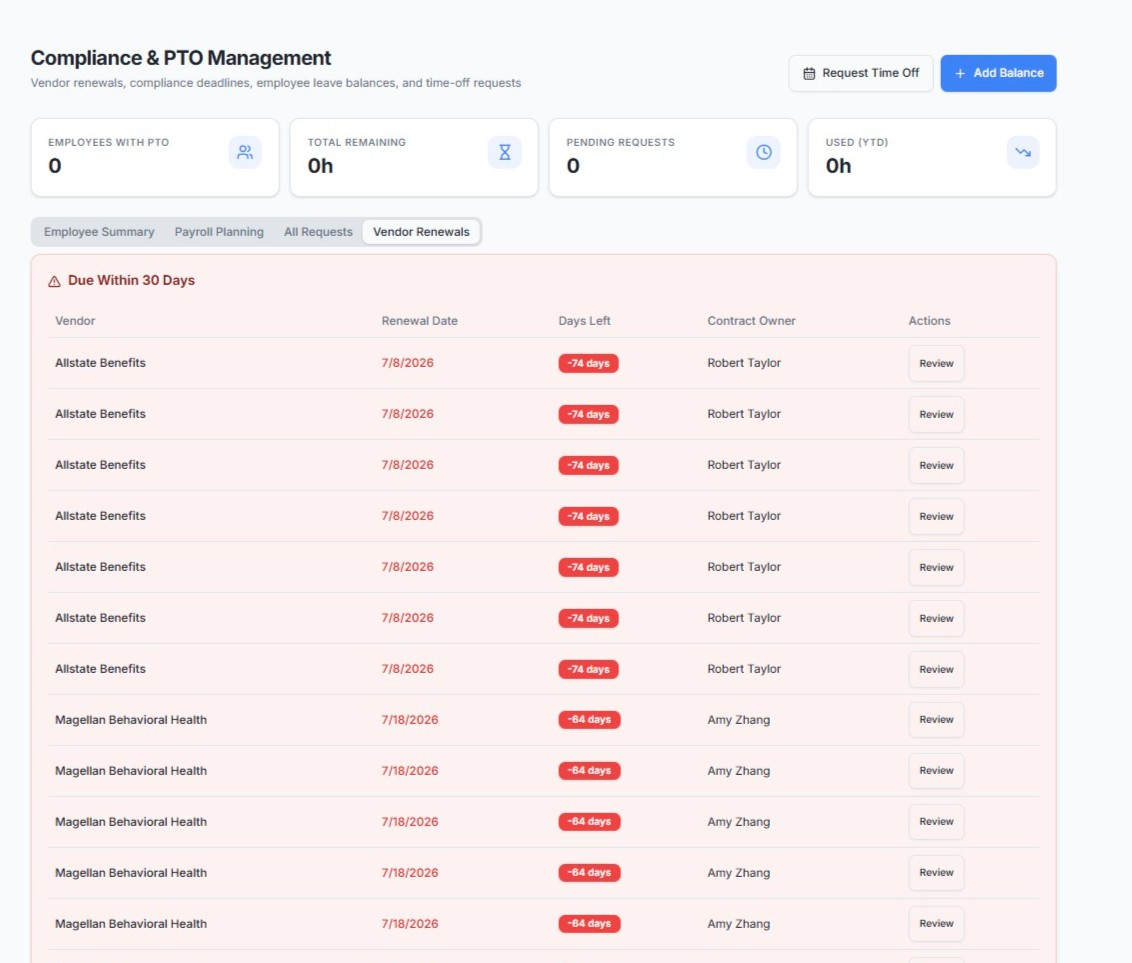1132x963 pixels.
Task: Click the people icon in Employees with PTO card
Action: [245, 152]
